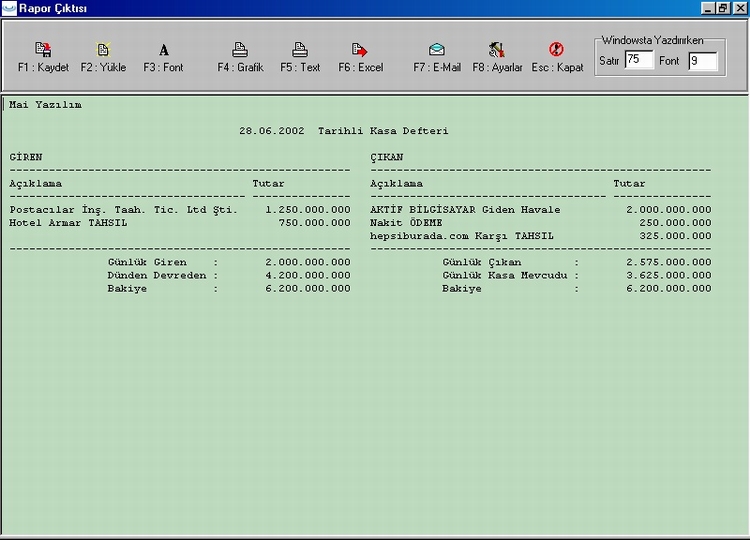Restore down the Rapor Çıktısı window
Viewport: 750px width, 540px height.
click(723, 8)
